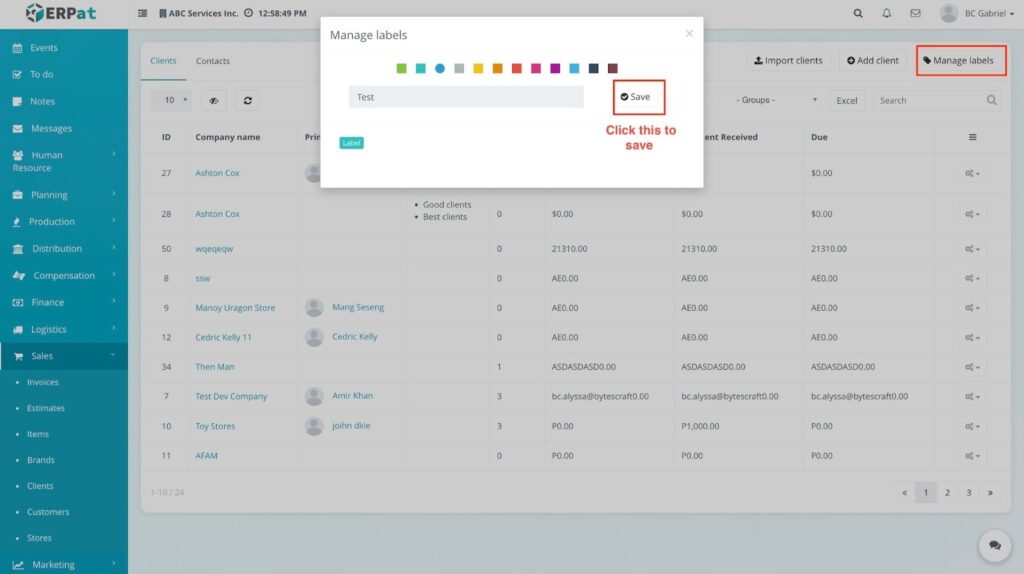The width and height of the screenshot is (1024, 574).
Task: Click the Save button for the label
Action: point(636,97)
